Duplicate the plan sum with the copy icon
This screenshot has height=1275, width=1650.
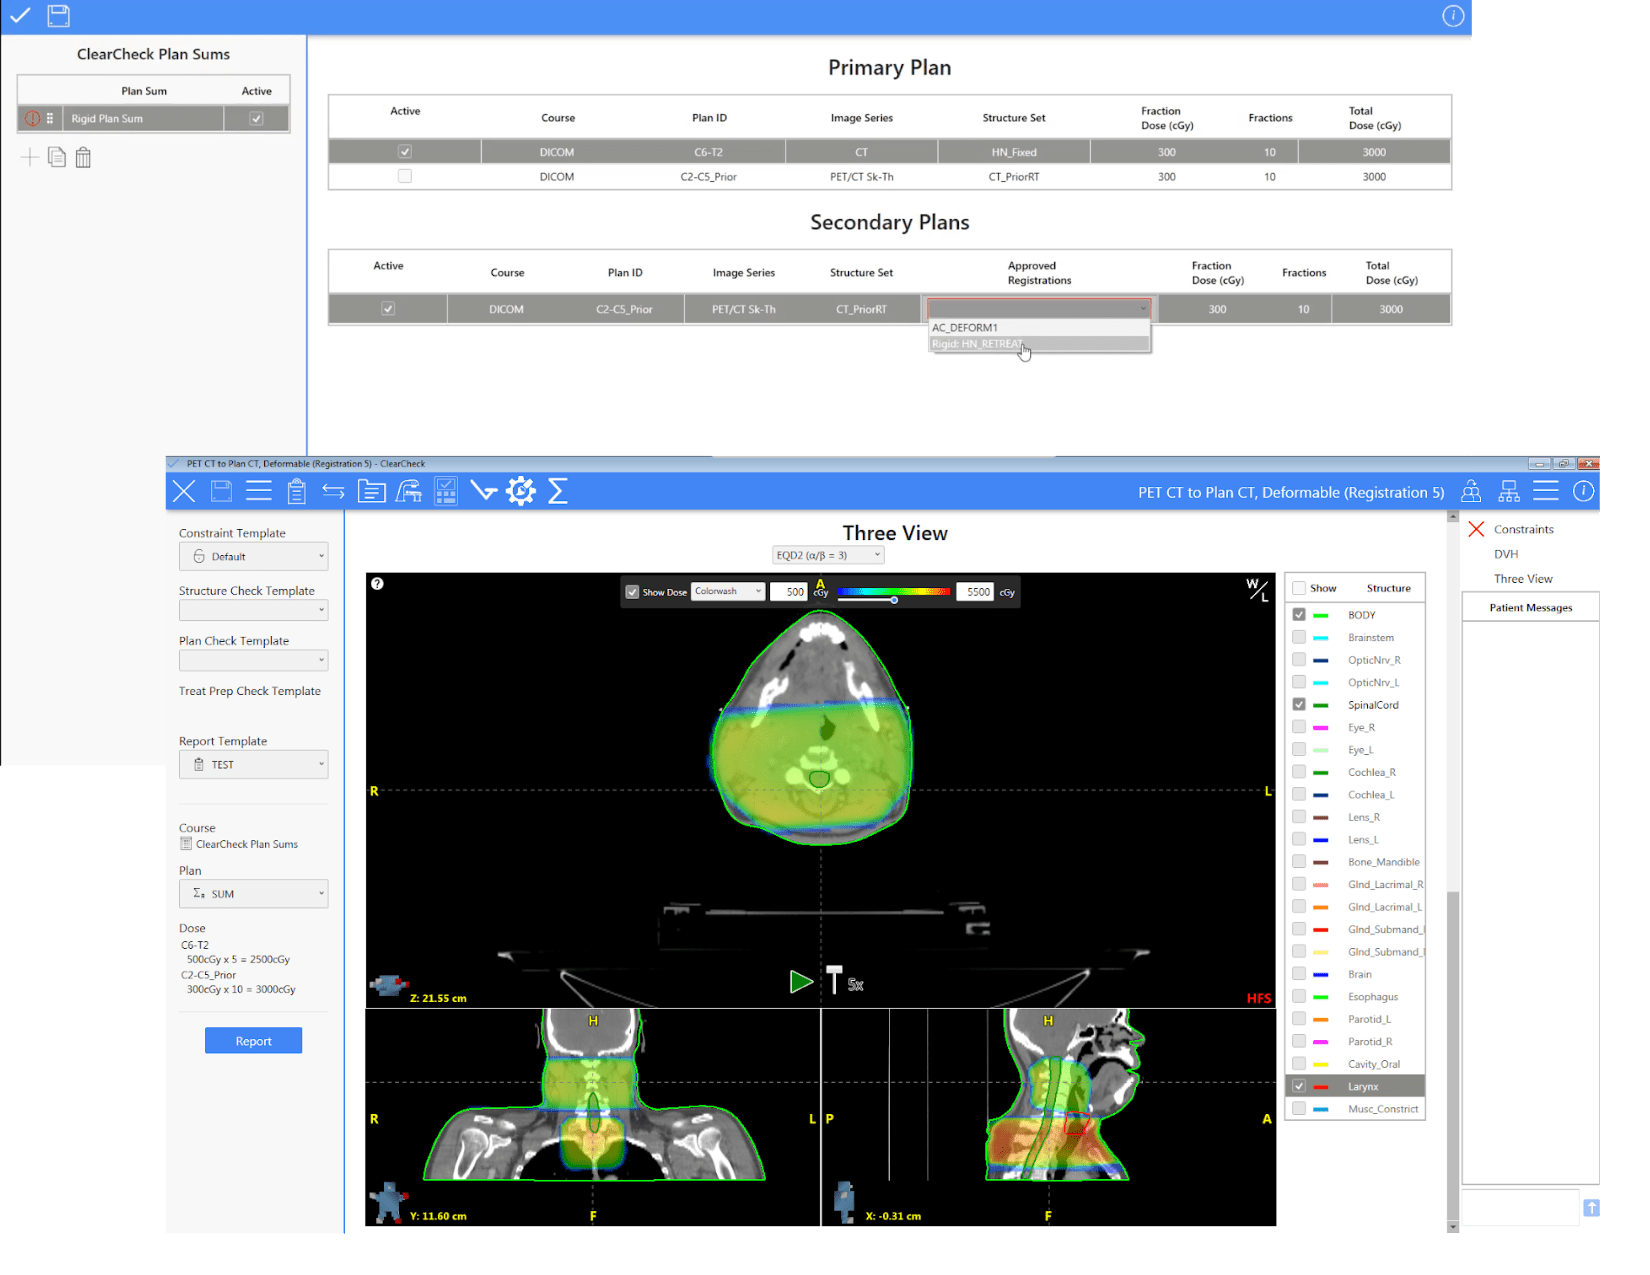57,157
